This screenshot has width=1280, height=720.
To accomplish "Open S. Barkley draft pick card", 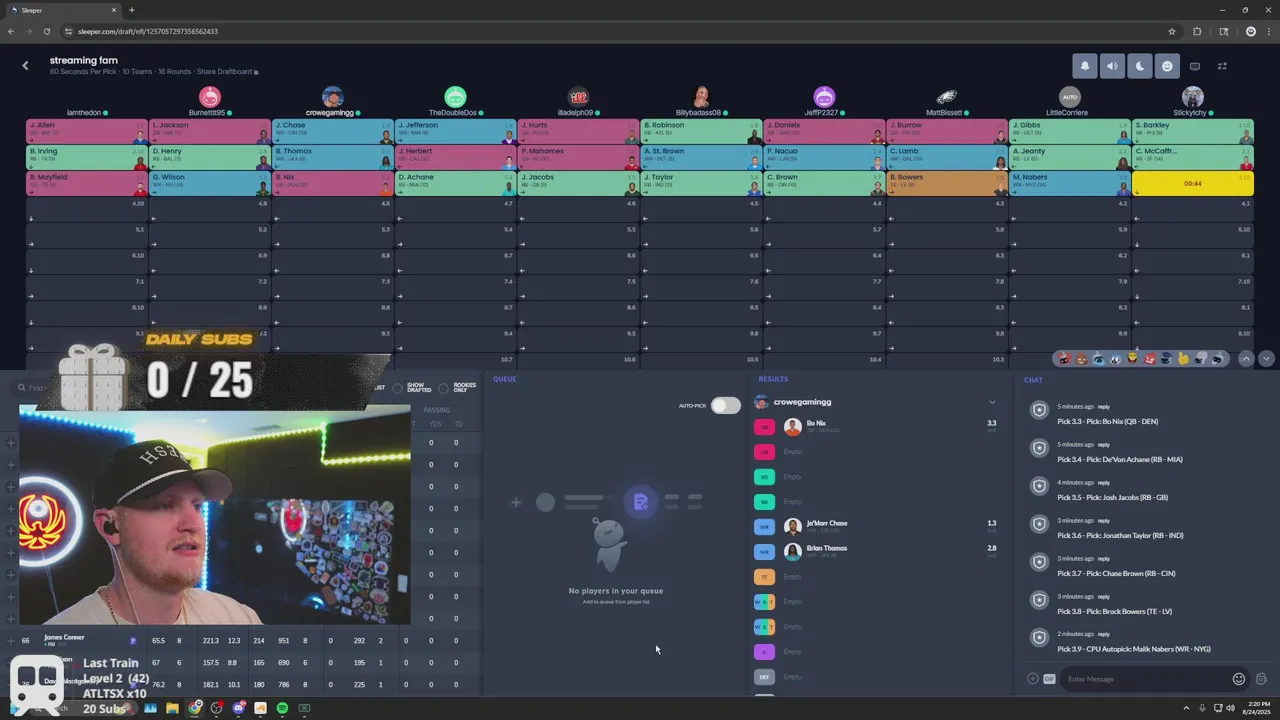I will pos(1192,131).
